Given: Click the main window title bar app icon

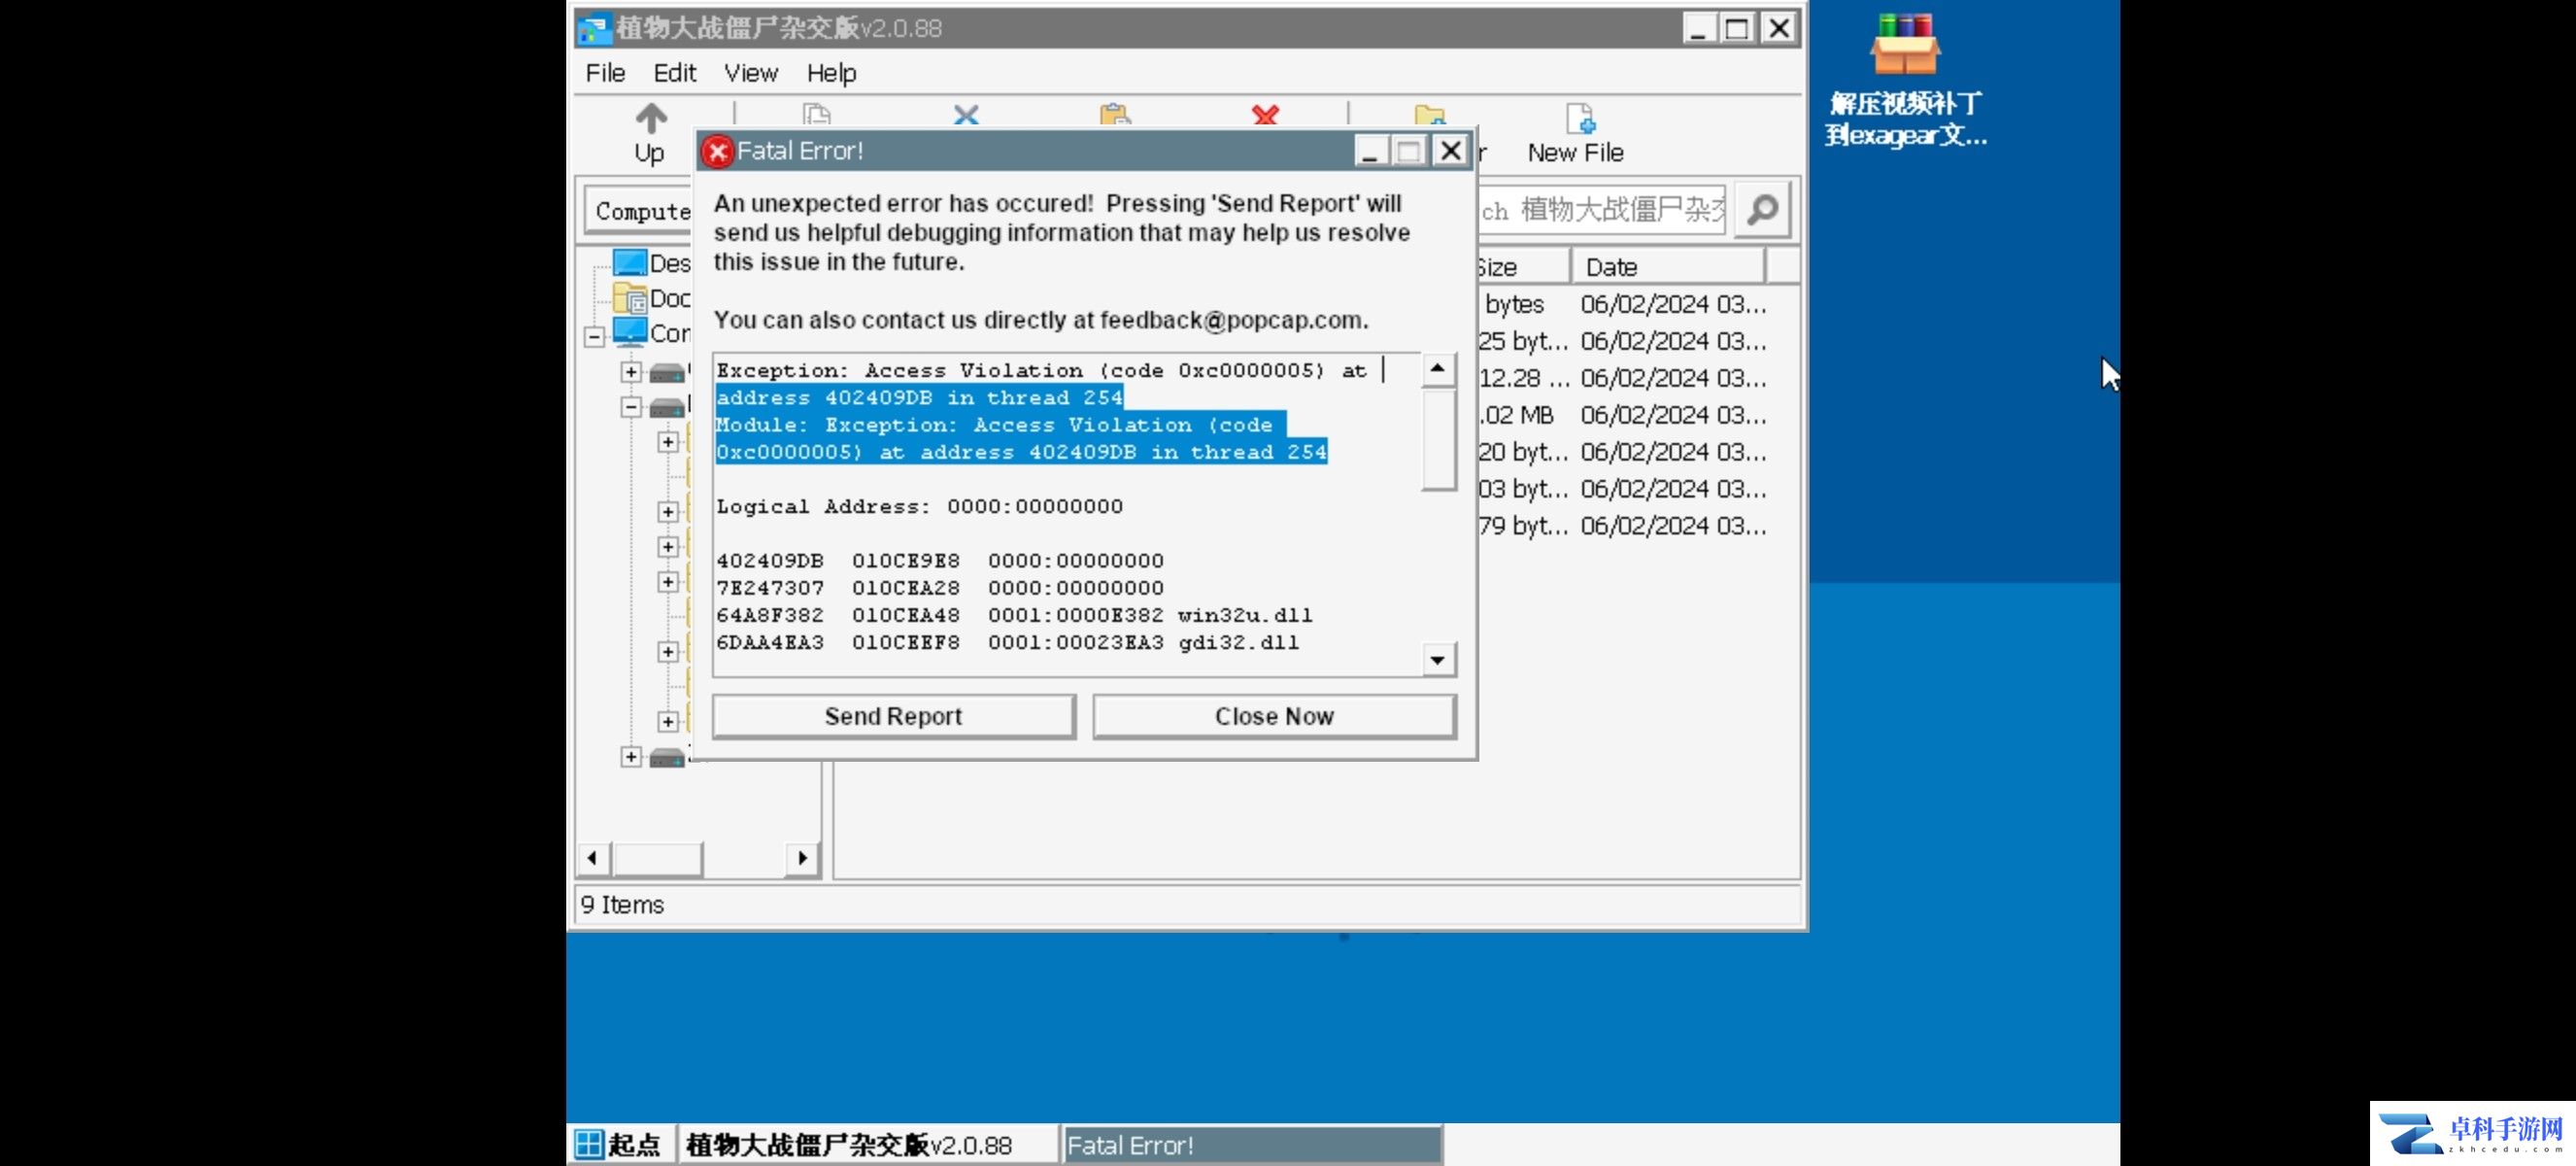Looking at the screenshot, I should tap(594, 28).
